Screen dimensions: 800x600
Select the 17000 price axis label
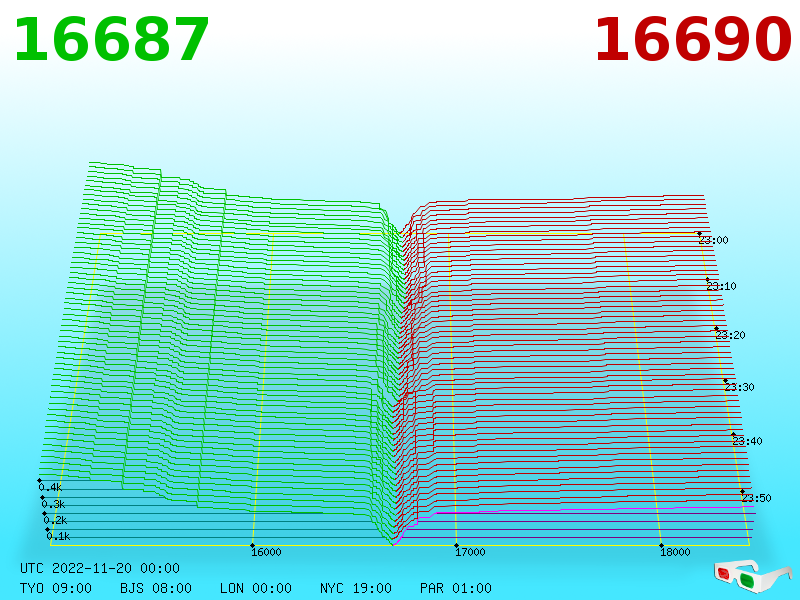(470, 552)
